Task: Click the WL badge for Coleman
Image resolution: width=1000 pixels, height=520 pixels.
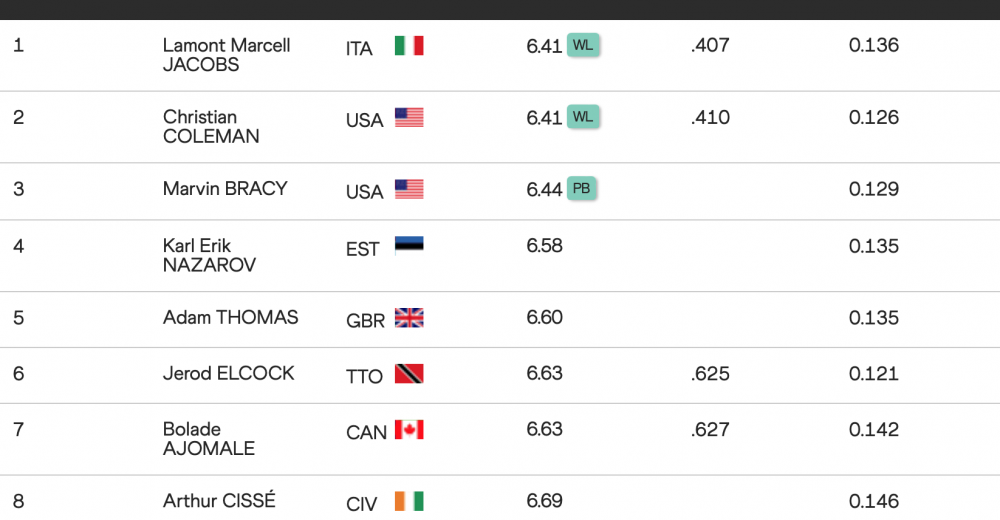Action: point(583,117)
